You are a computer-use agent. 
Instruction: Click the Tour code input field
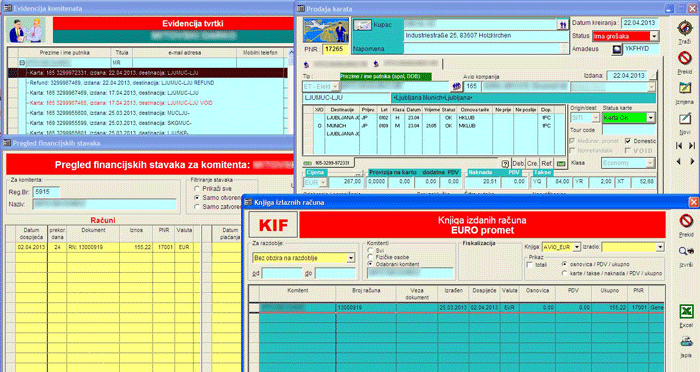tap(629, 130)
